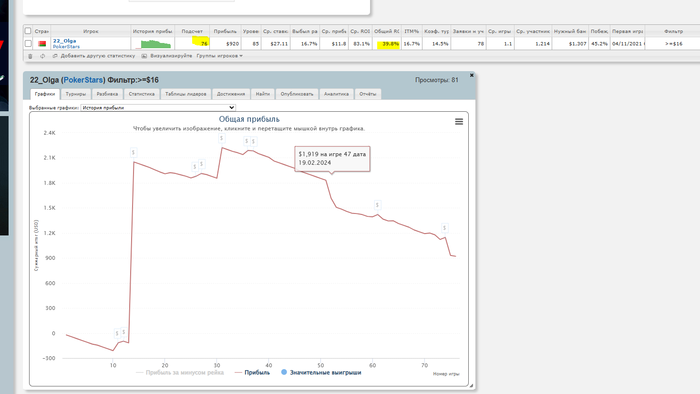700x394 pixels.
Task: Click Добавить другую статистику
Action: pos(98,56)
